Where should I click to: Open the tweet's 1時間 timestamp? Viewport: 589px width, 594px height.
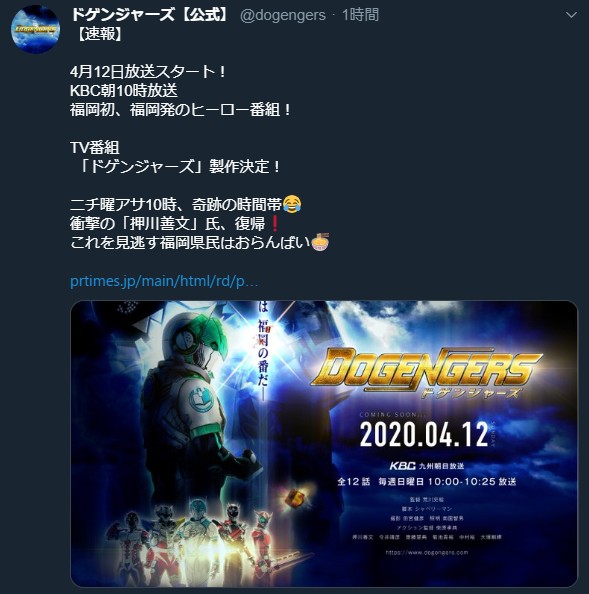[x=360, y=15]
